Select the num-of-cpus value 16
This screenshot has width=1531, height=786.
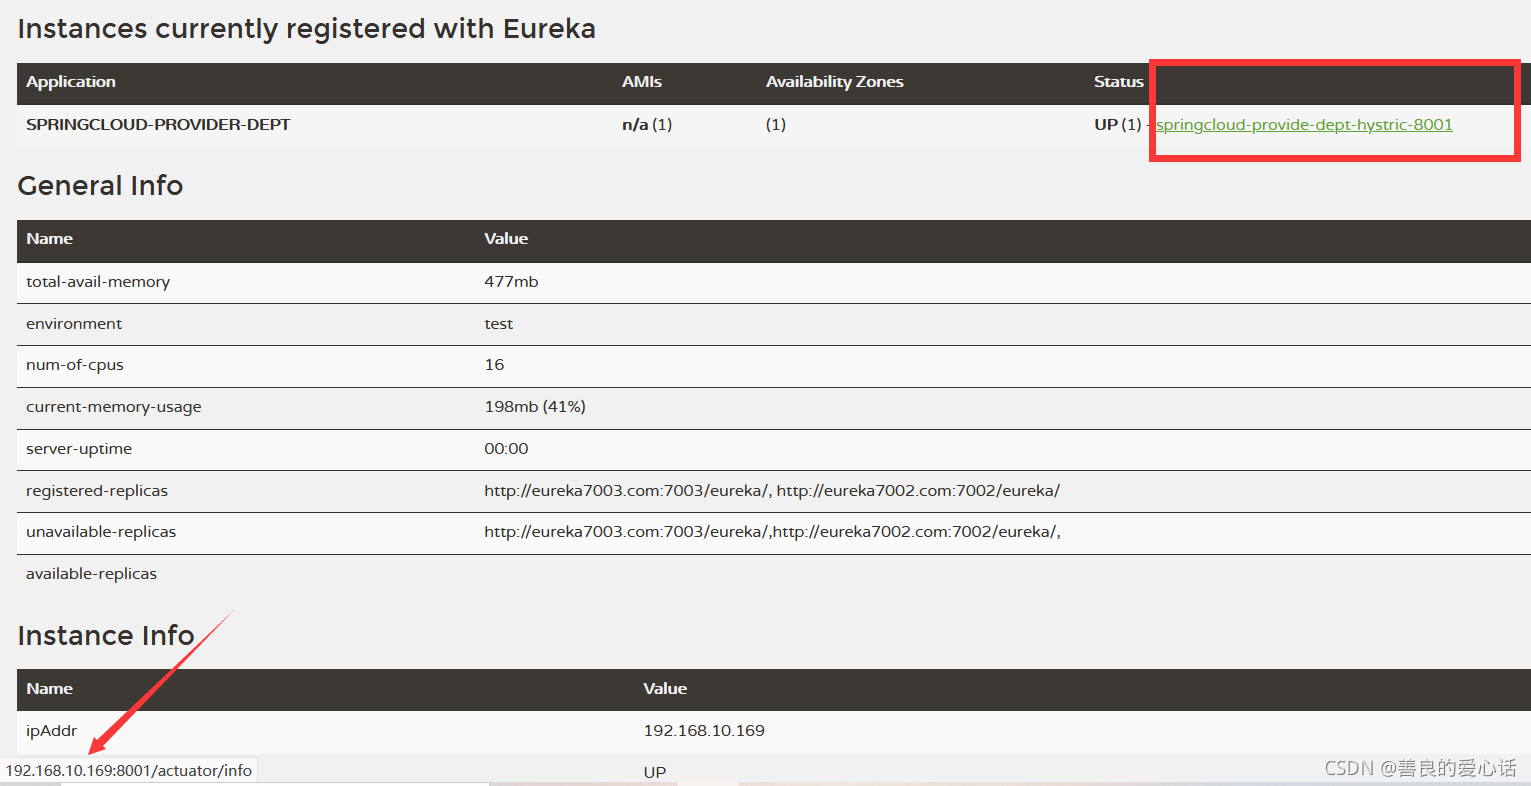[x=494, y=365]
